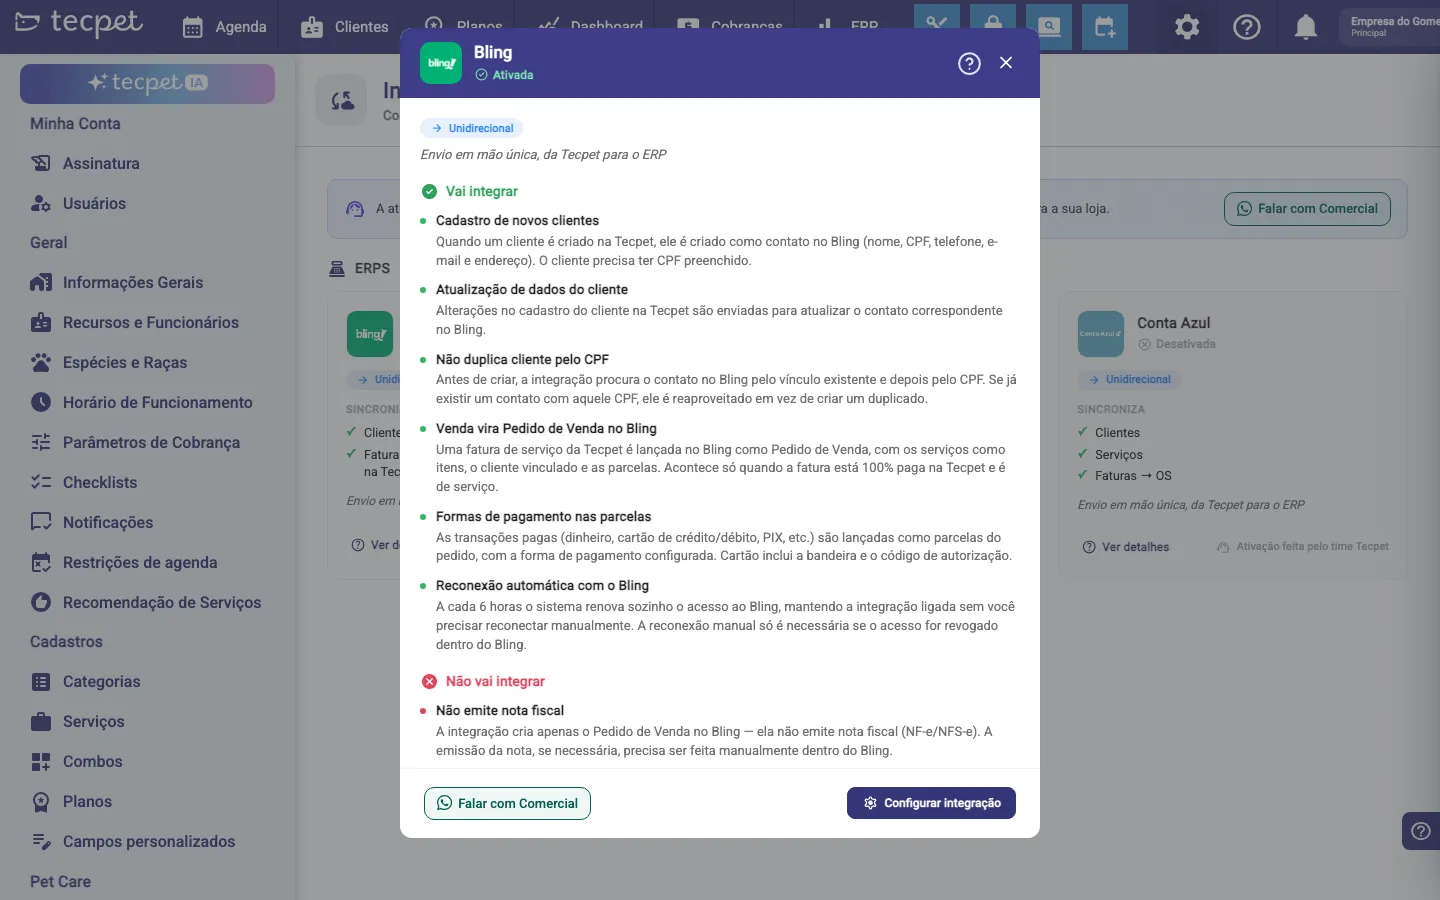Viewport: 1440px width, 900px height.
Task: Click the Bling logo in dialog header
Action: [441, 63]
